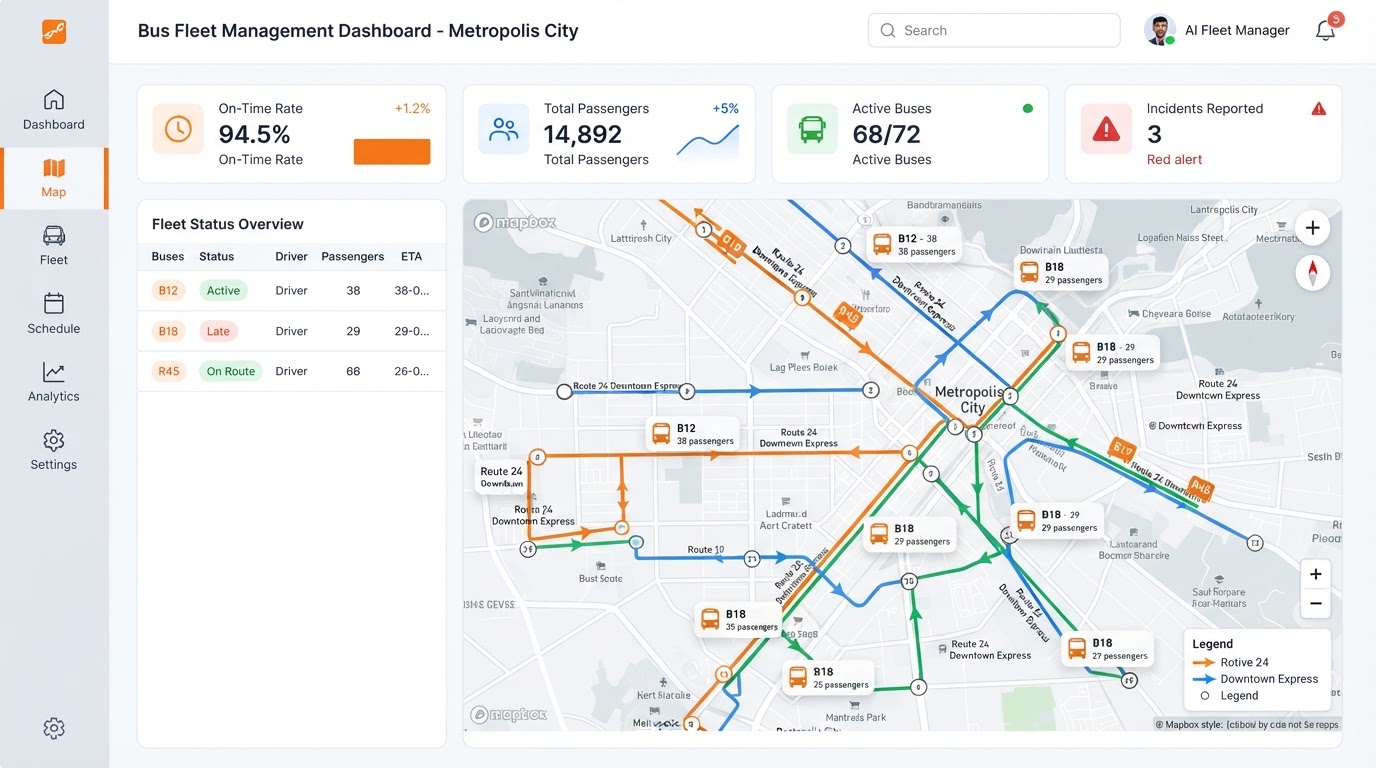Viewport: 1376px width, 768px height.
Task: Select the passenger count 66 in the R45 row
Action: [x=353, y=371]
